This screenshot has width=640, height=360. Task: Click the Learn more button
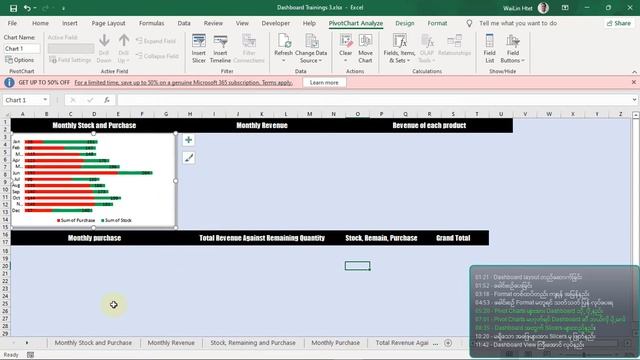[324, 82]
